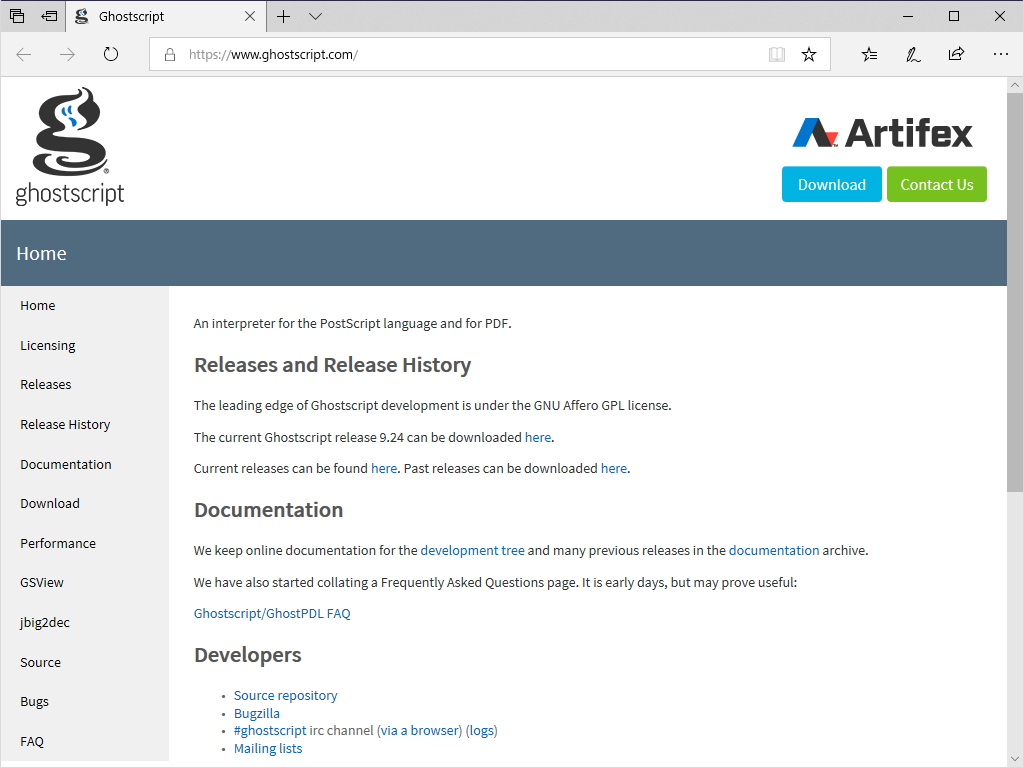Click the set these tabs aside icon
This screenshot has height=768, width=1024.
49,16
